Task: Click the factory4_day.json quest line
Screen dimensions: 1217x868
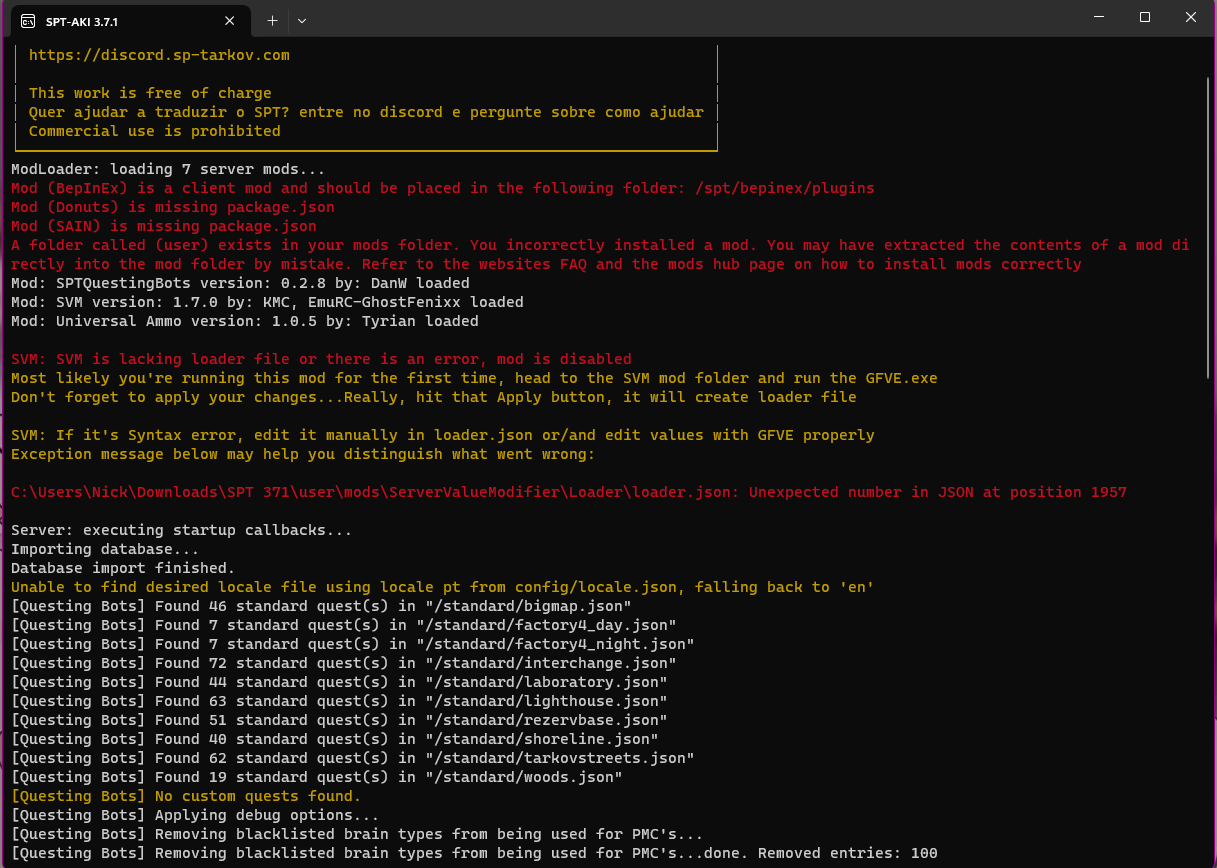Action: 344,625
